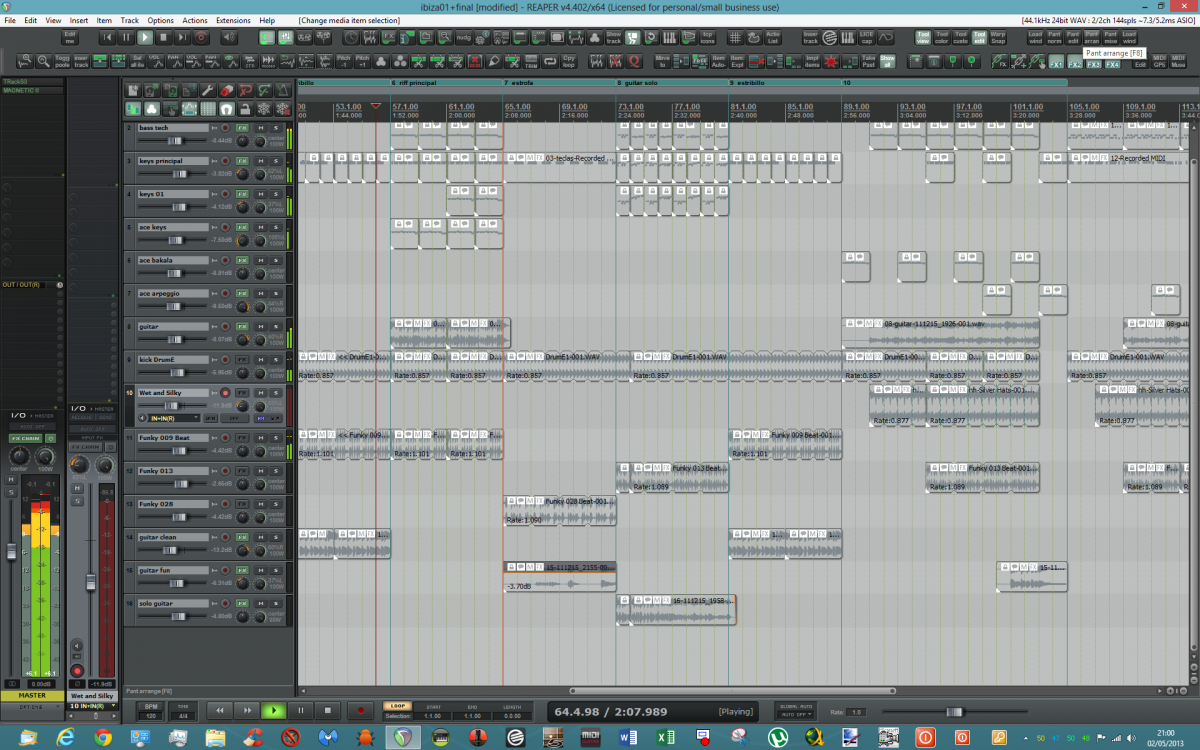This screenshot has height=750, width=1200.
Task: Click the playback rate slider
Action: (953, 711)
